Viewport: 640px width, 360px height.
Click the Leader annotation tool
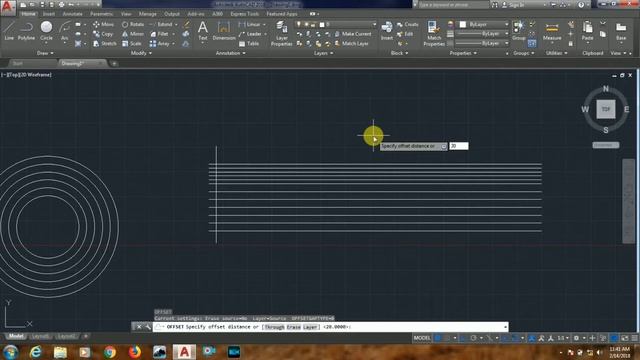pyautogui.click(x=250, y=34)
